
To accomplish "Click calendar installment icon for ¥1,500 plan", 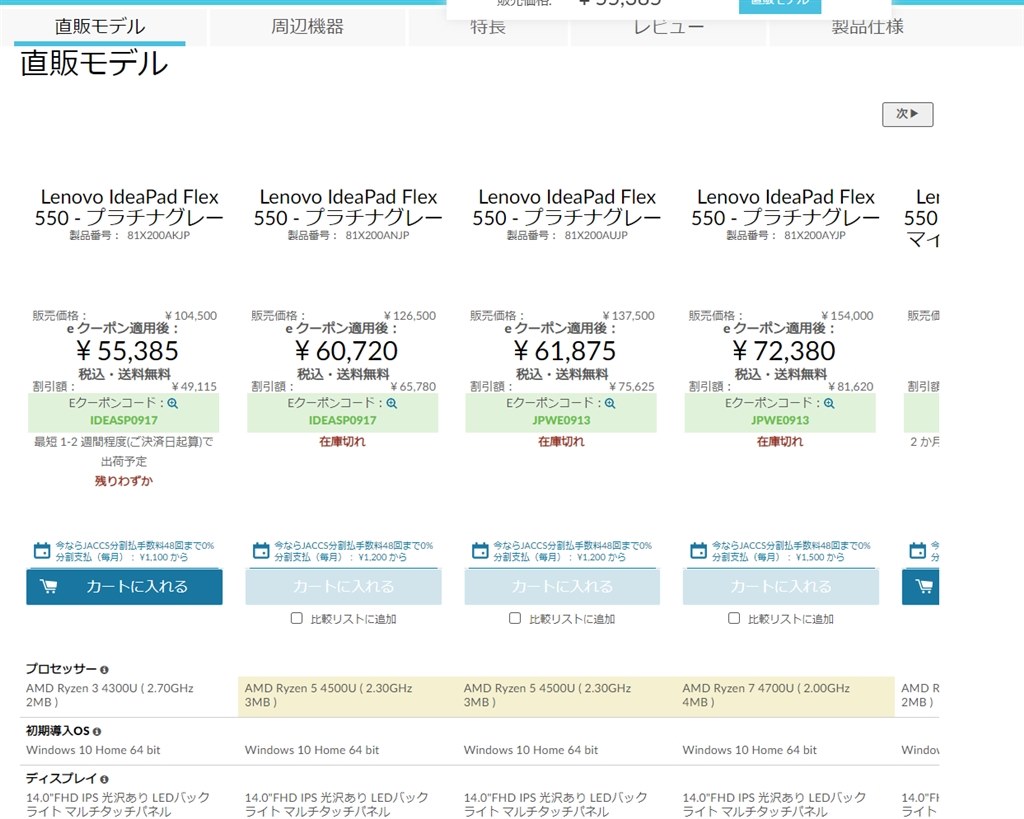I will pos(698,551).
